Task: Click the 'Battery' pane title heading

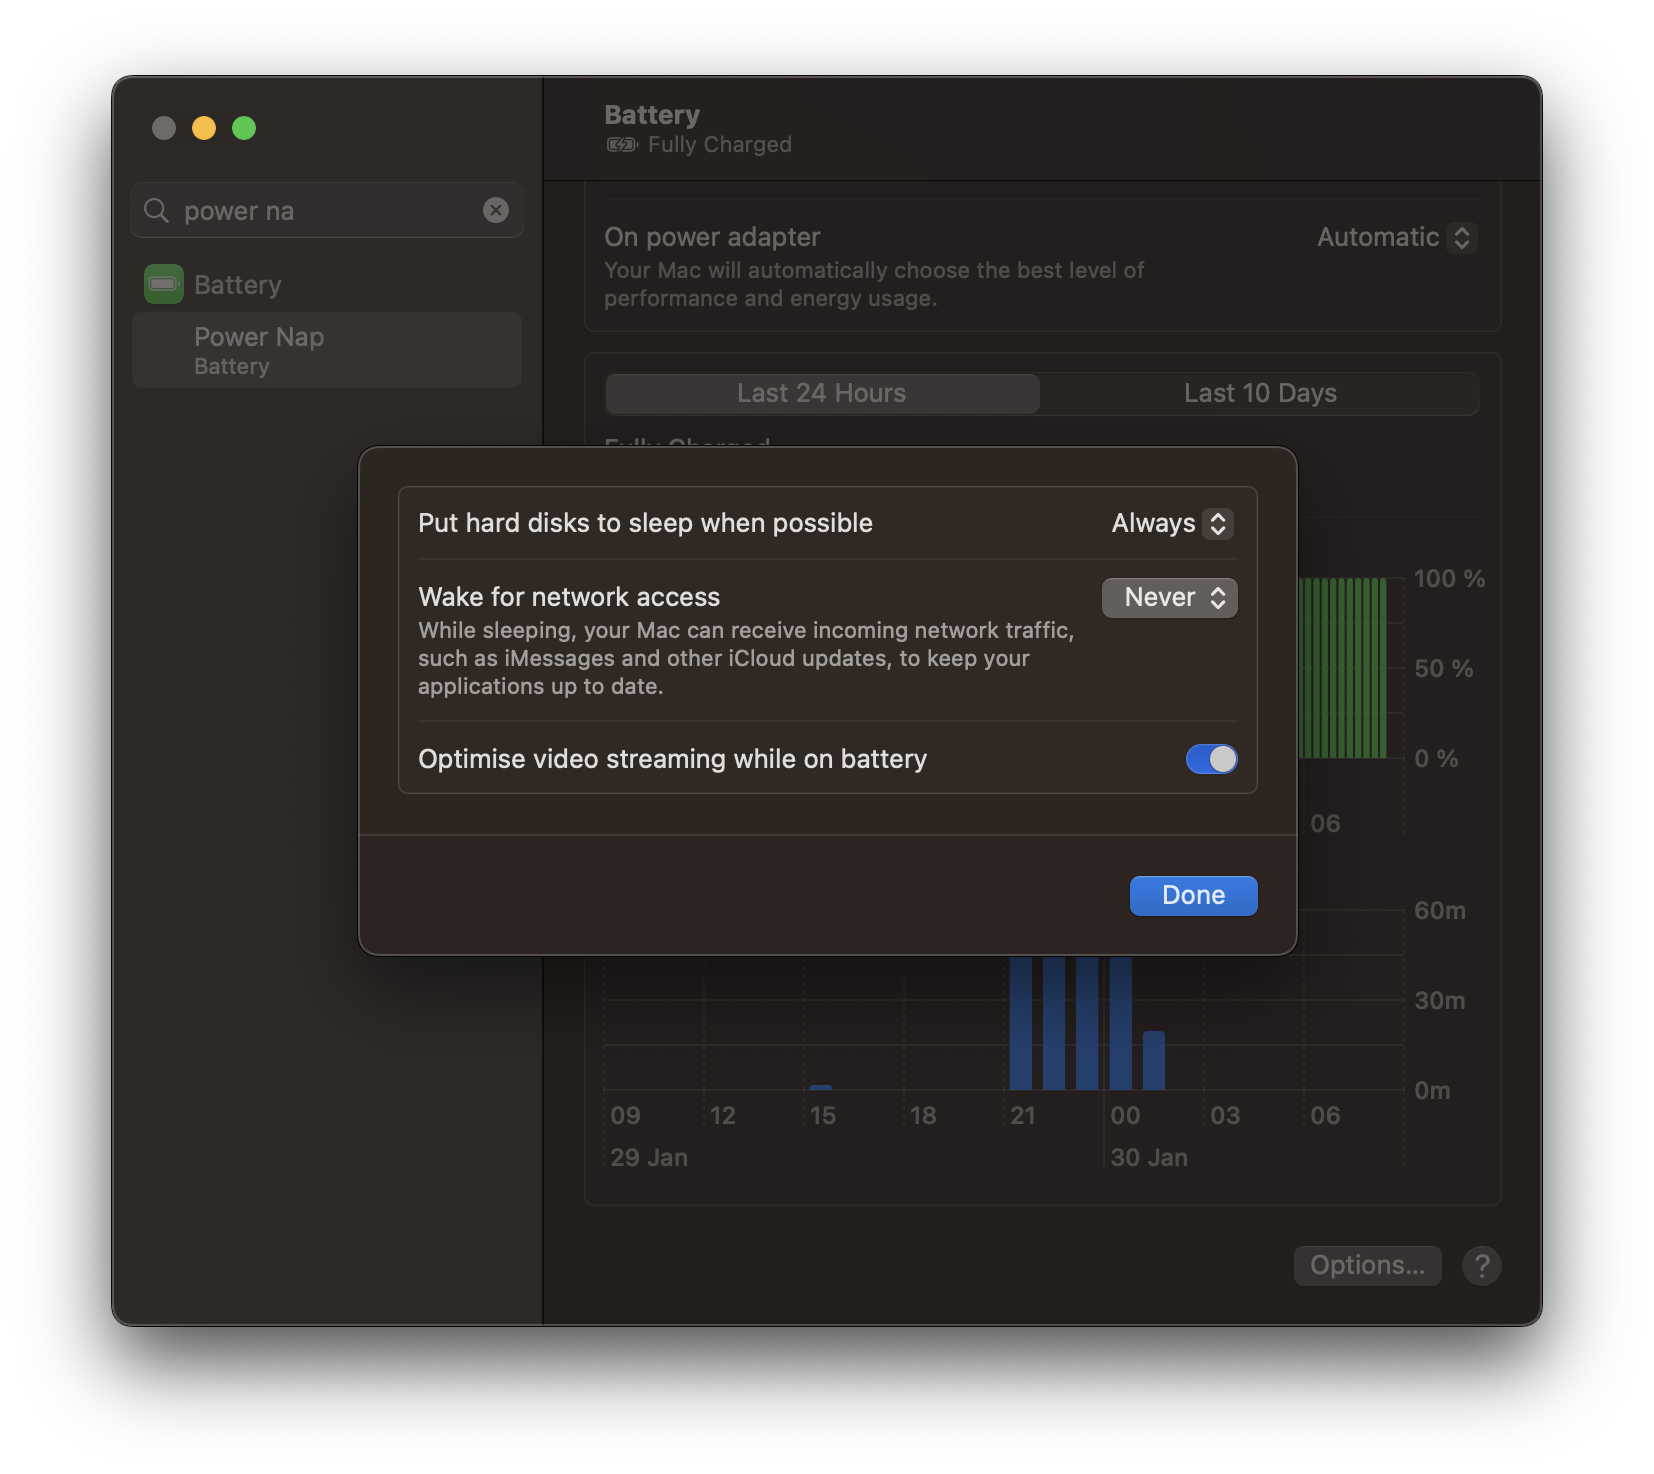Action: click(652, 115)
